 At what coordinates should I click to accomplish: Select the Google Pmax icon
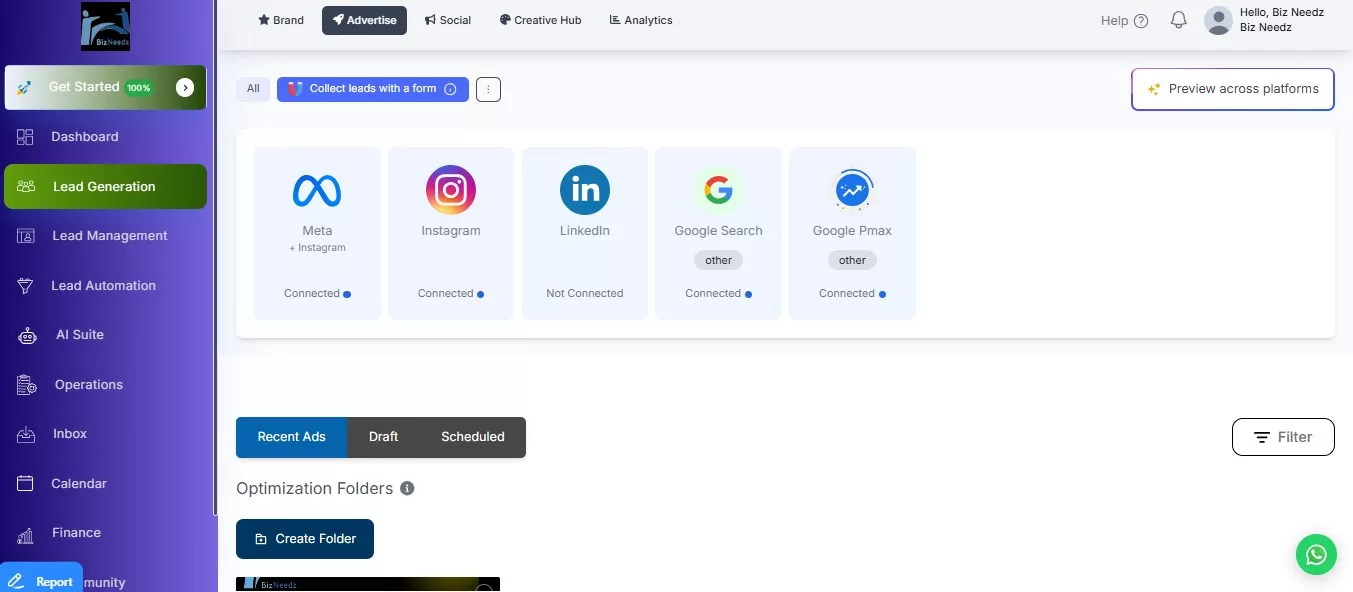(x=852, y=190)
